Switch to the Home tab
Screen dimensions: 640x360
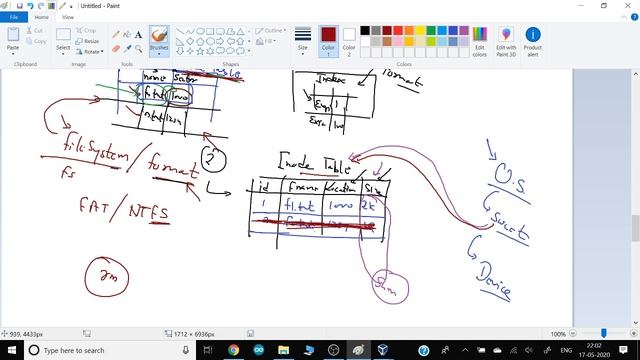[41, 17]
